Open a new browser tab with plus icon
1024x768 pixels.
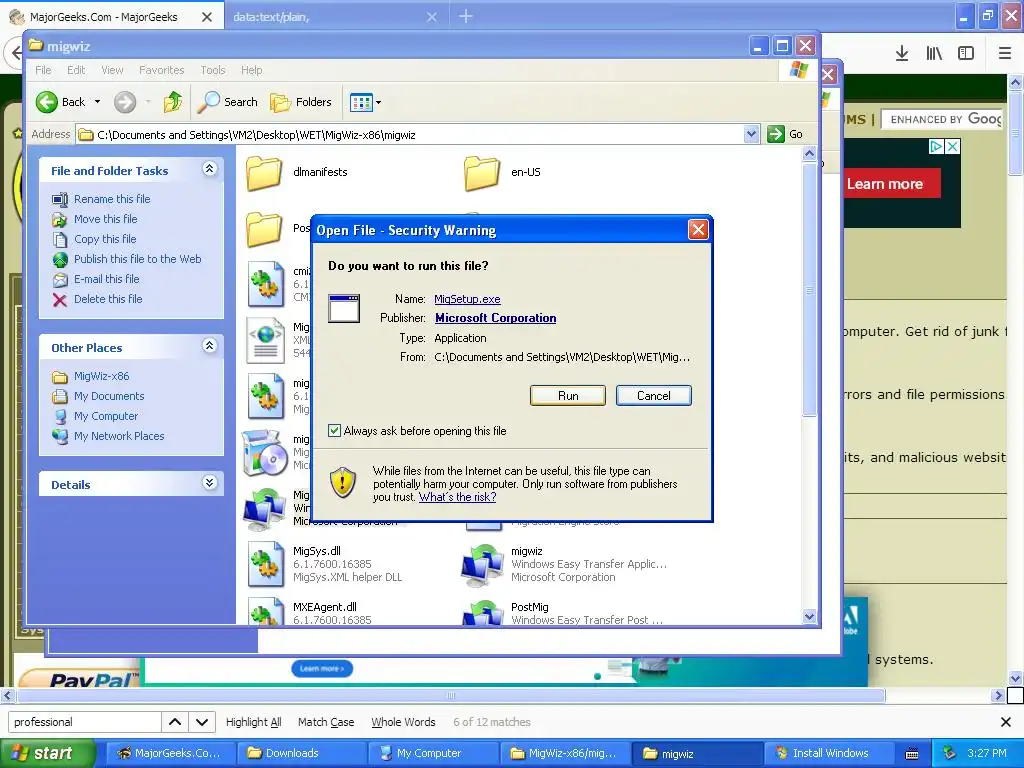pyautogui.click(x=466, y=16)
